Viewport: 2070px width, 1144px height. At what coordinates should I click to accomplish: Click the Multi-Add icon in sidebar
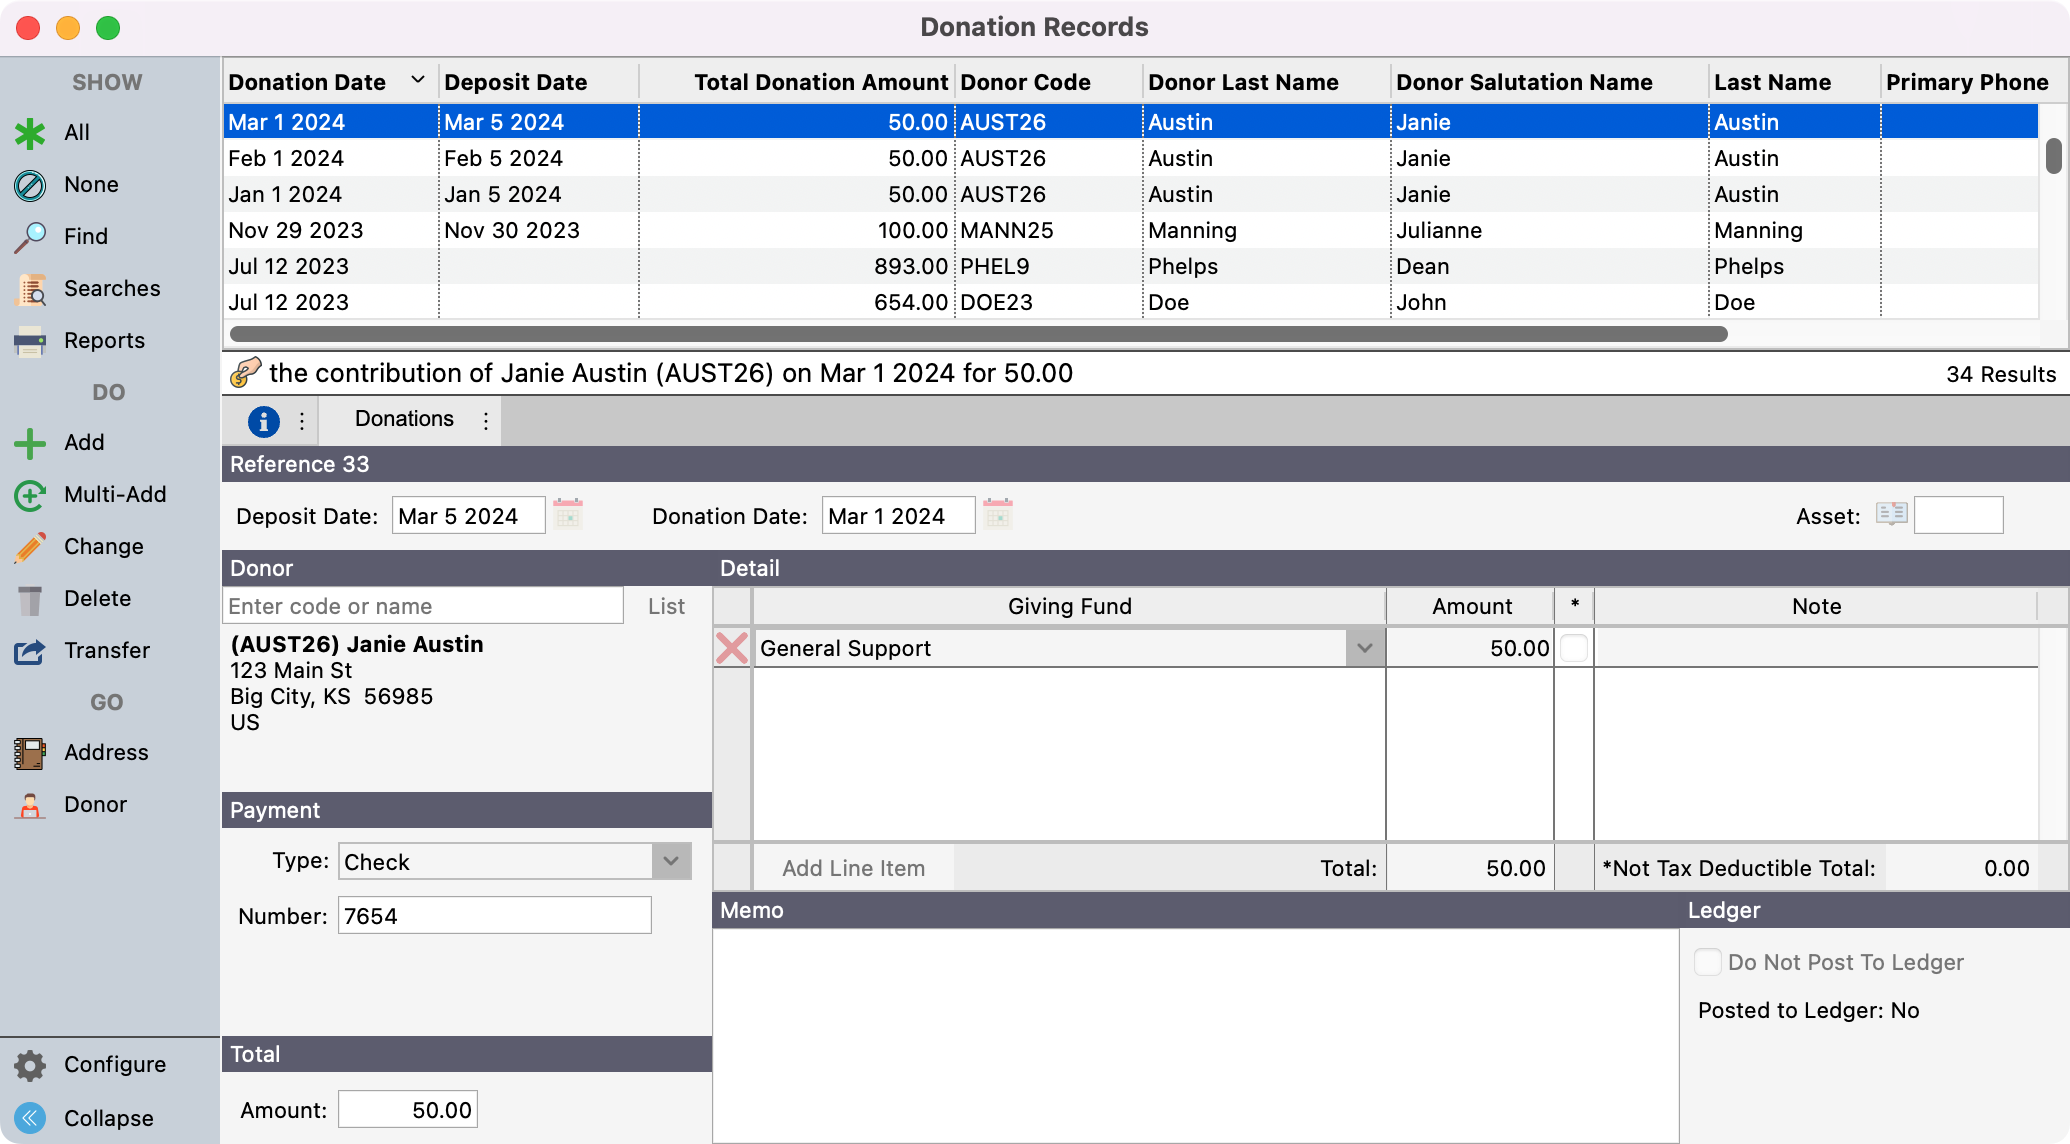pos(30,495)
